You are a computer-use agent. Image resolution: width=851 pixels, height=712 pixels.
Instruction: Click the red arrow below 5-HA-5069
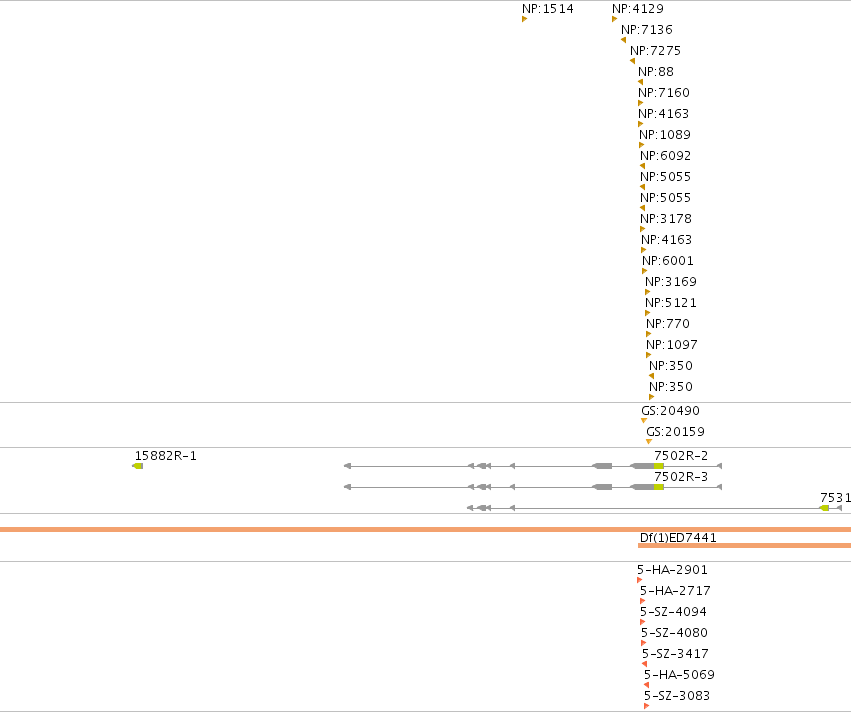646,685
